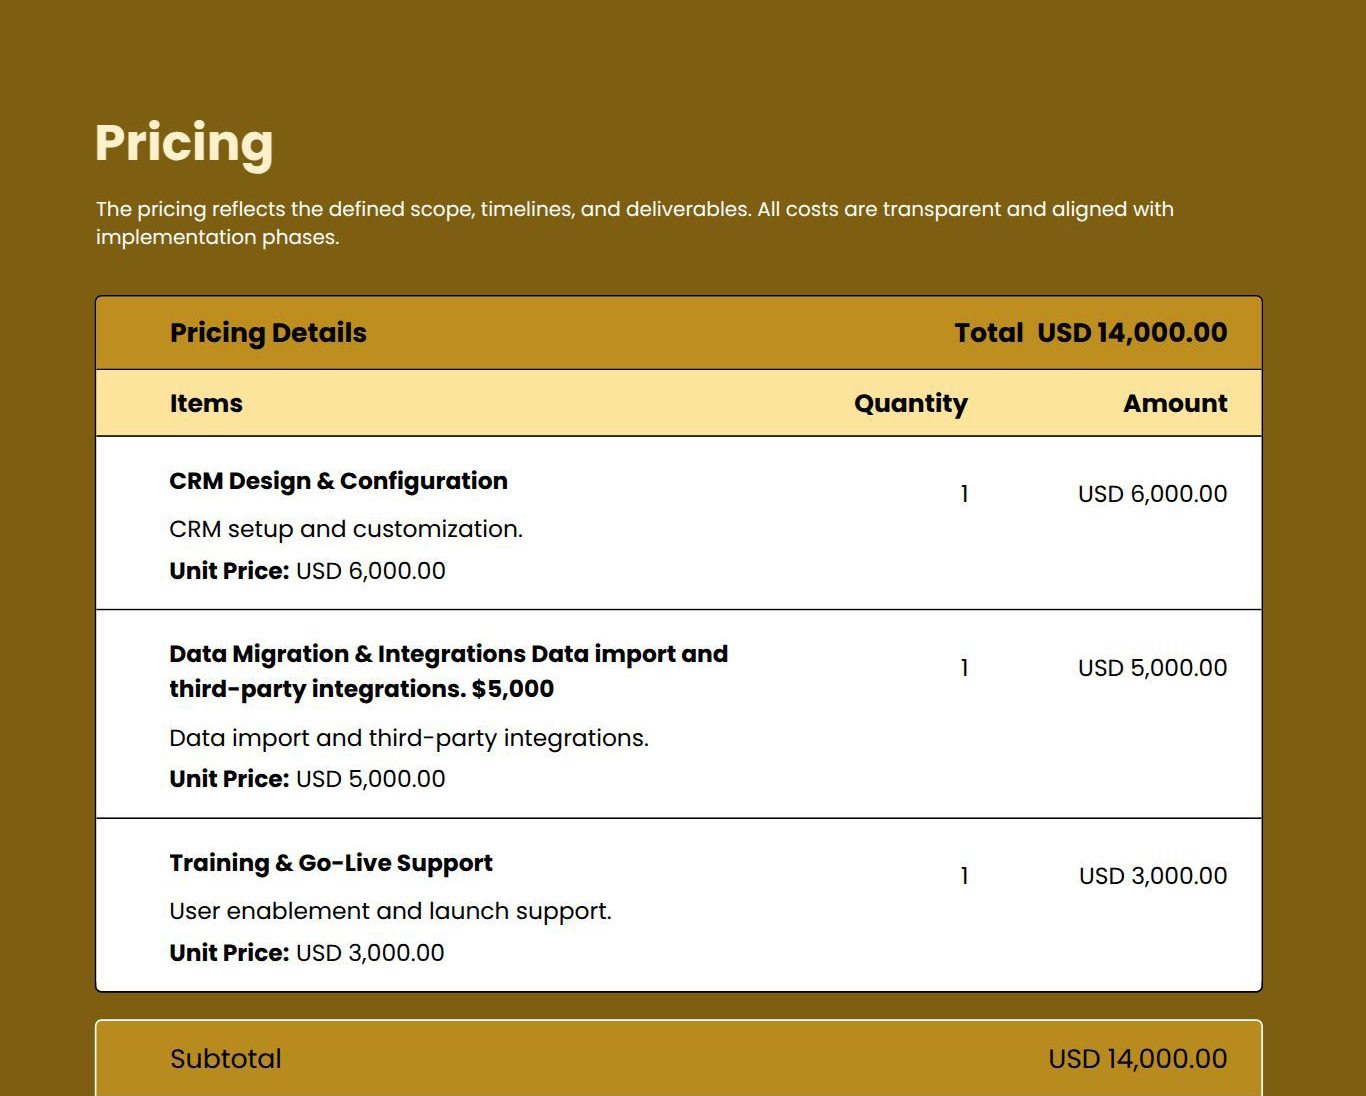
Task: Click the User enablement and launch support text
Action: (390, 911)
